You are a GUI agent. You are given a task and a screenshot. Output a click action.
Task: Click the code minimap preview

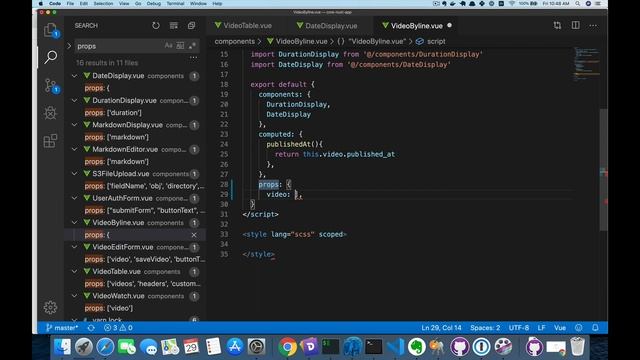(x=586, y=65)
